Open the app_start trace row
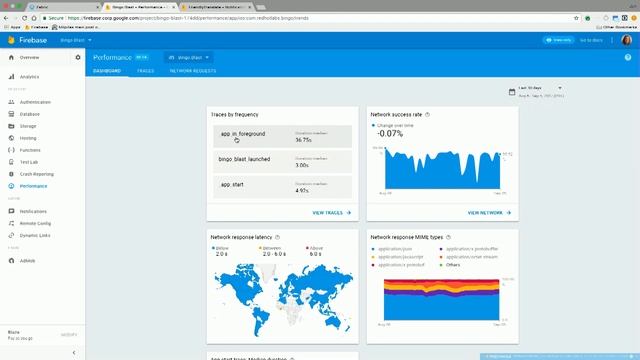This screenshot has height=360, width=640. [x=282, y=187]
